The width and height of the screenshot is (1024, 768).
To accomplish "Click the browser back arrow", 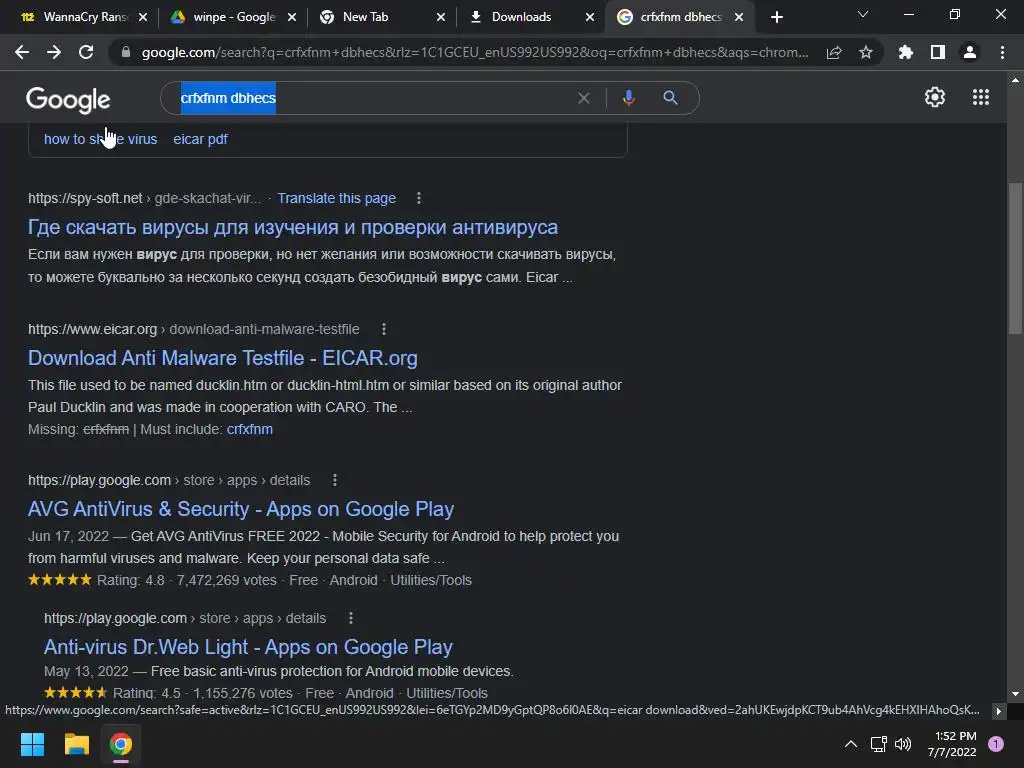I will (x=22, y=52).
